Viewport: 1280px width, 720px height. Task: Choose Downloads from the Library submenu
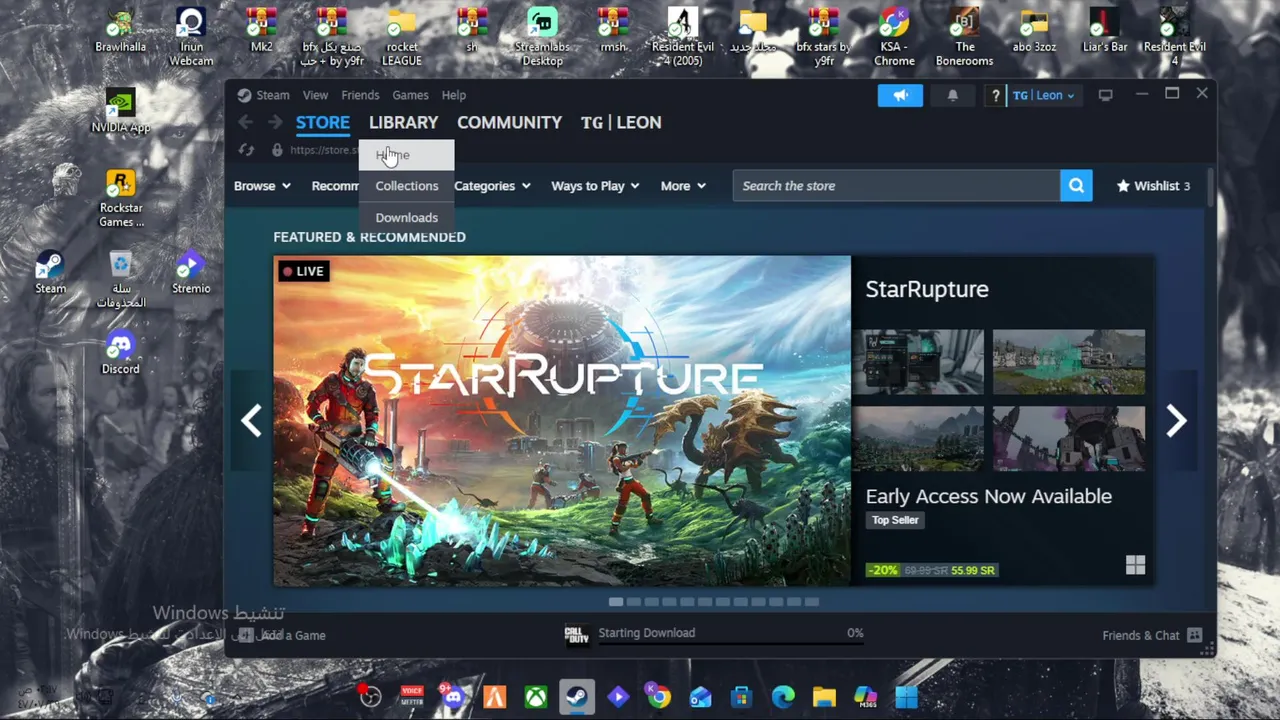[407, 217]
